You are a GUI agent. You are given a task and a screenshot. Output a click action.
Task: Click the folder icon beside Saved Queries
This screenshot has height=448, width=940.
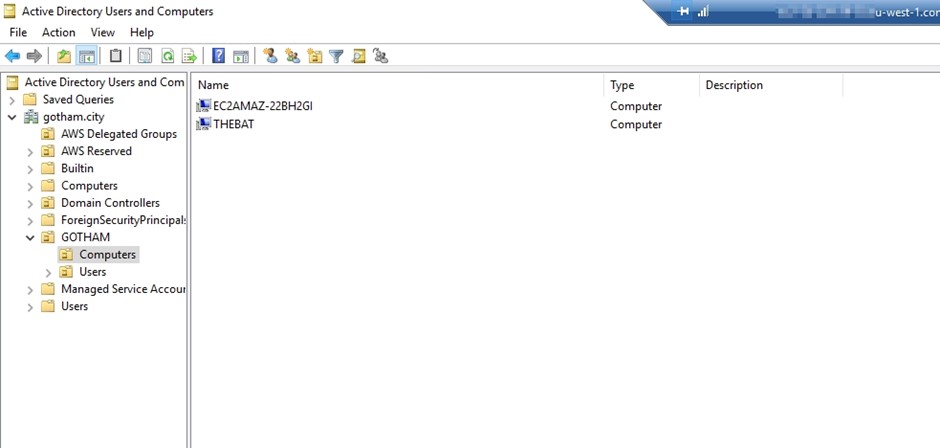click(29, 100)
